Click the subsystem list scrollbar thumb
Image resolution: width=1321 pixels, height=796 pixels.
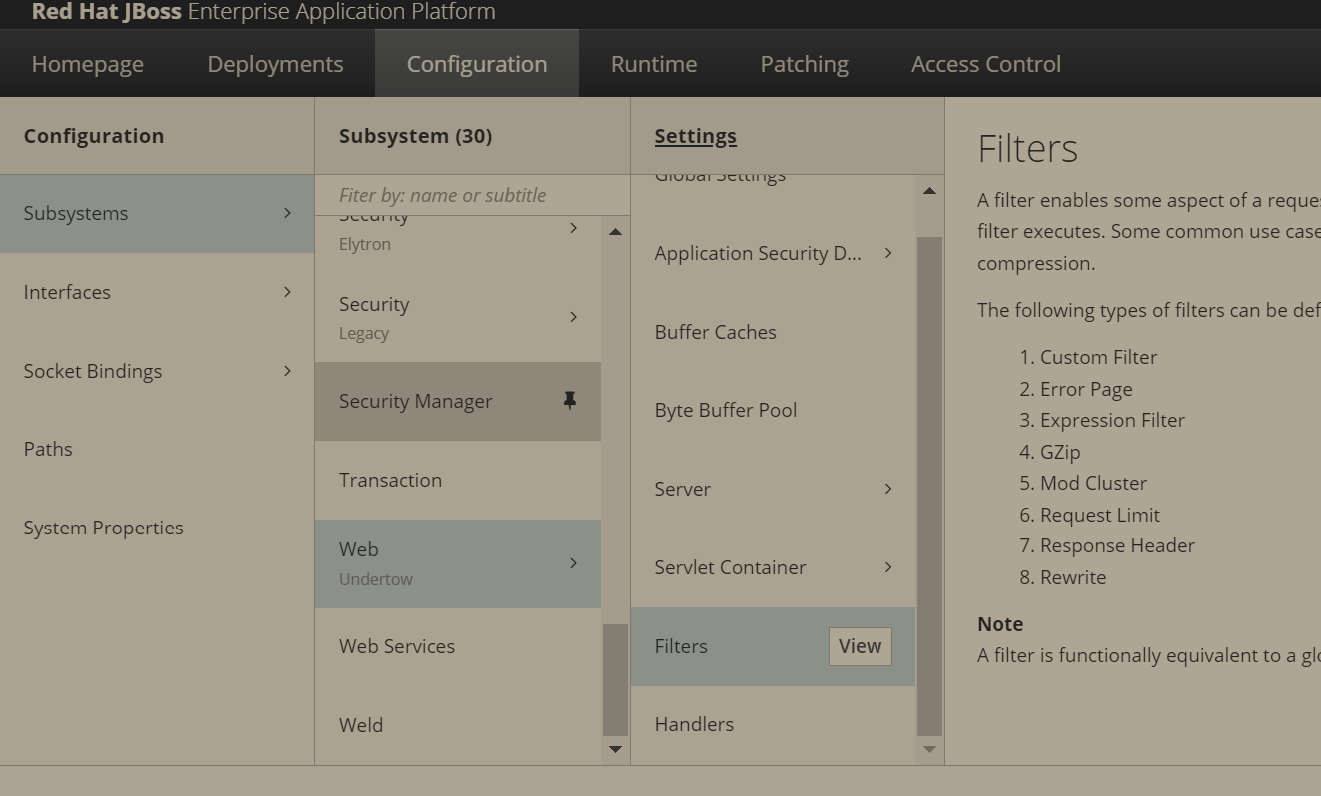pyautogui.click(x=615, y=680)
